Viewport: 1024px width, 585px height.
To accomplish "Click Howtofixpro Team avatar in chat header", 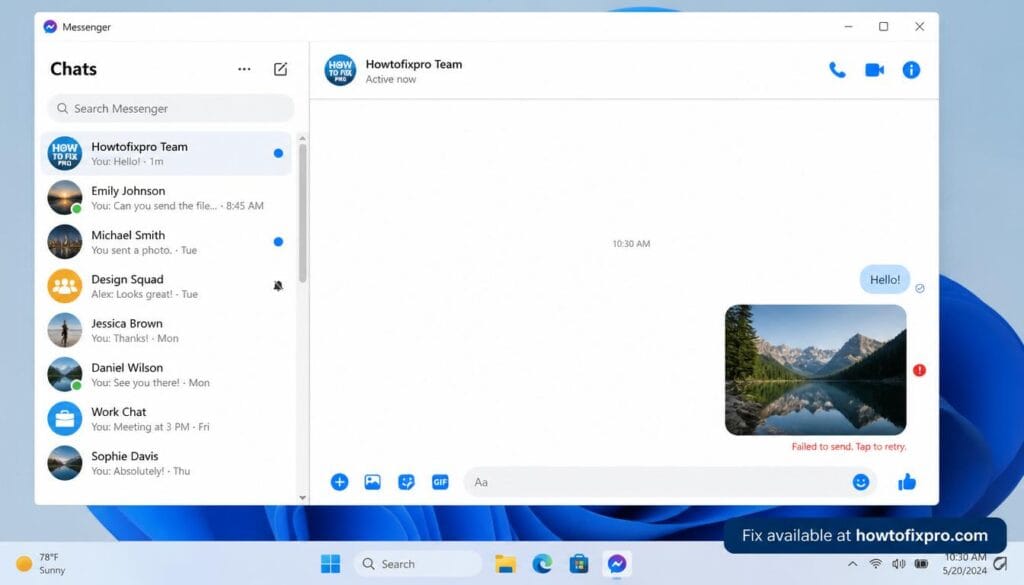I will (340, 71).
